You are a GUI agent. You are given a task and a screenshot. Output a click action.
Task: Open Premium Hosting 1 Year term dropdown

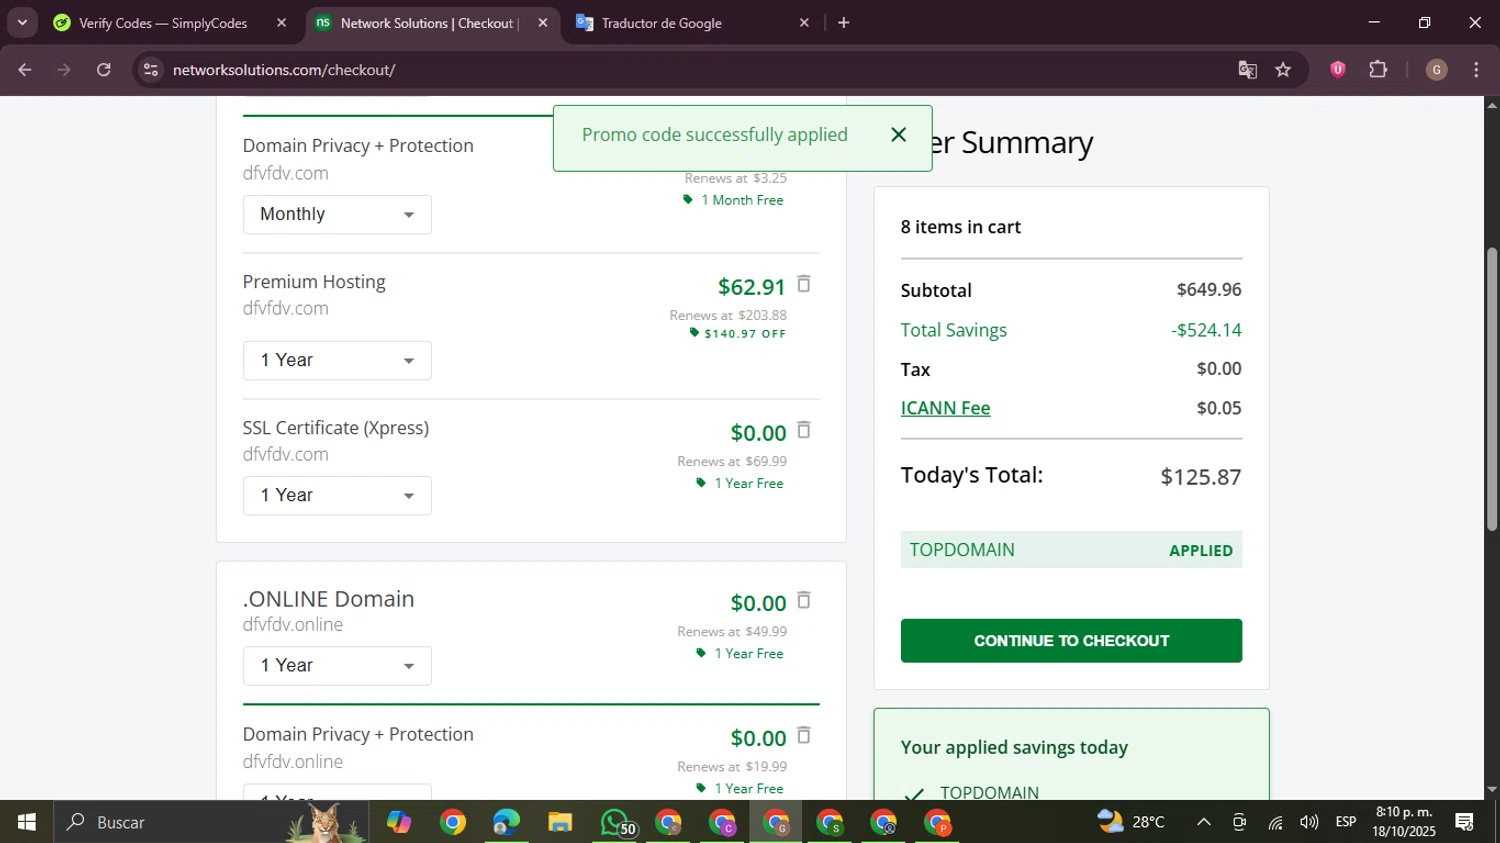(337, 360)
